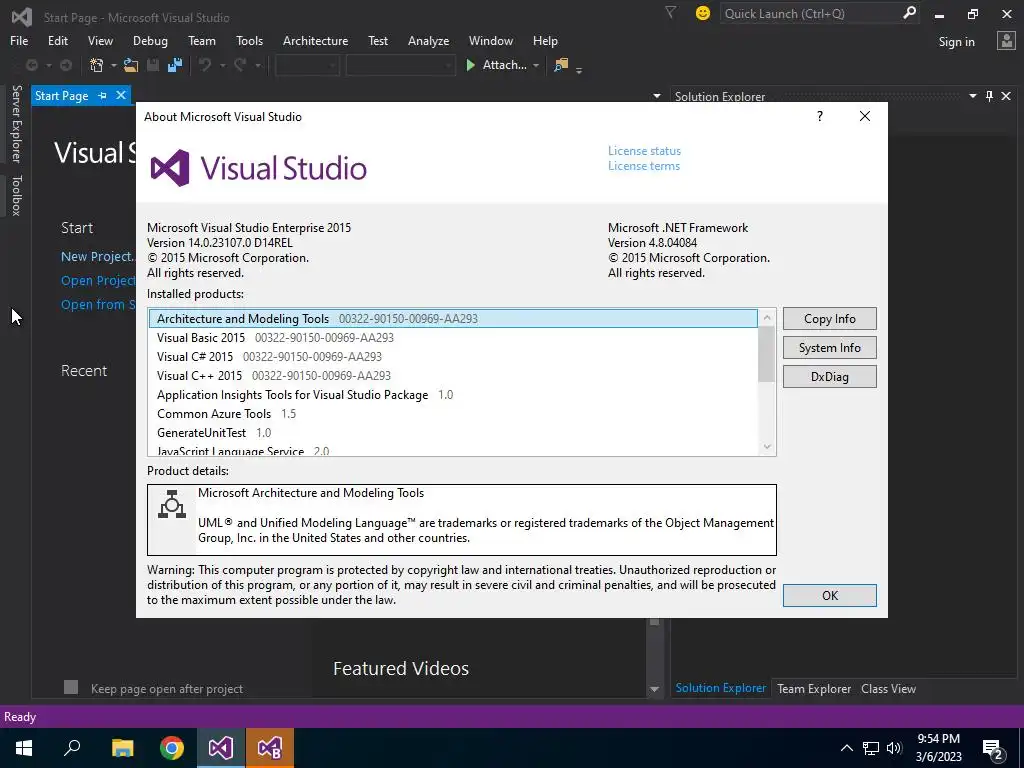Open the Tools menu
This screenshot has width=1024, height=768.
(x=249, y=40)
